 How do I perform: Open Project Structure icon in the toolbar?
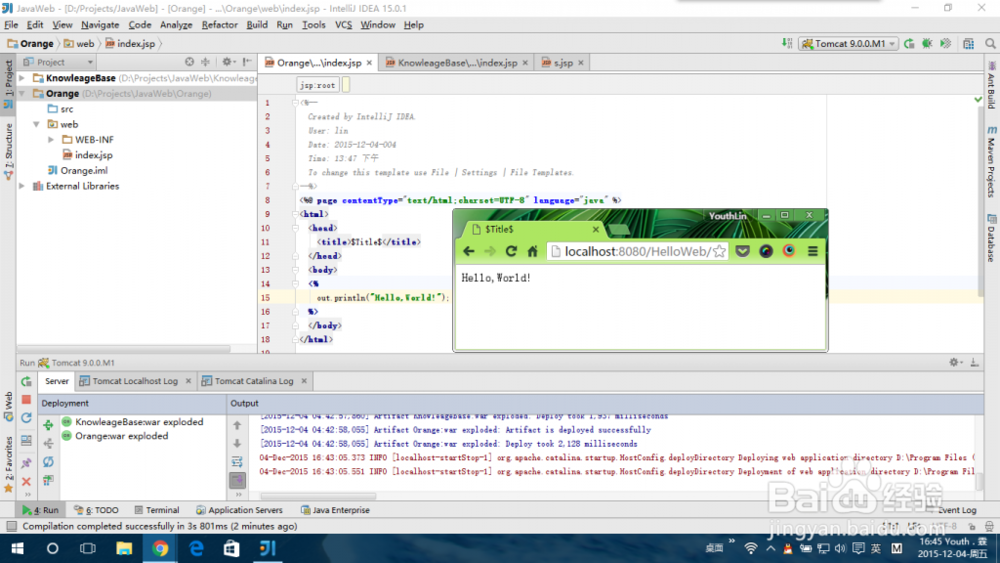click(969, 43)
